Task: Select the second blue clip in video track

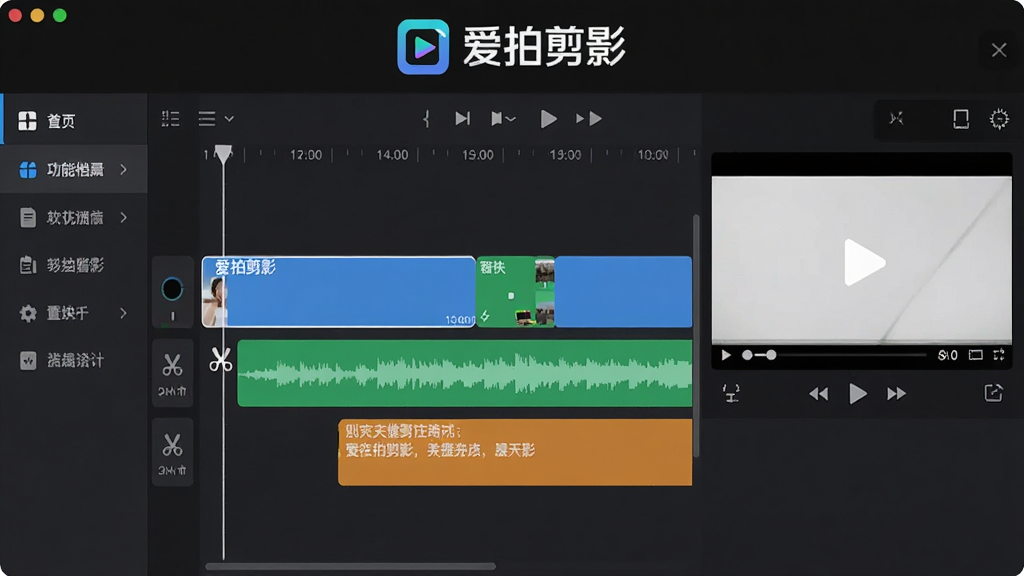Action: (623, 291)
